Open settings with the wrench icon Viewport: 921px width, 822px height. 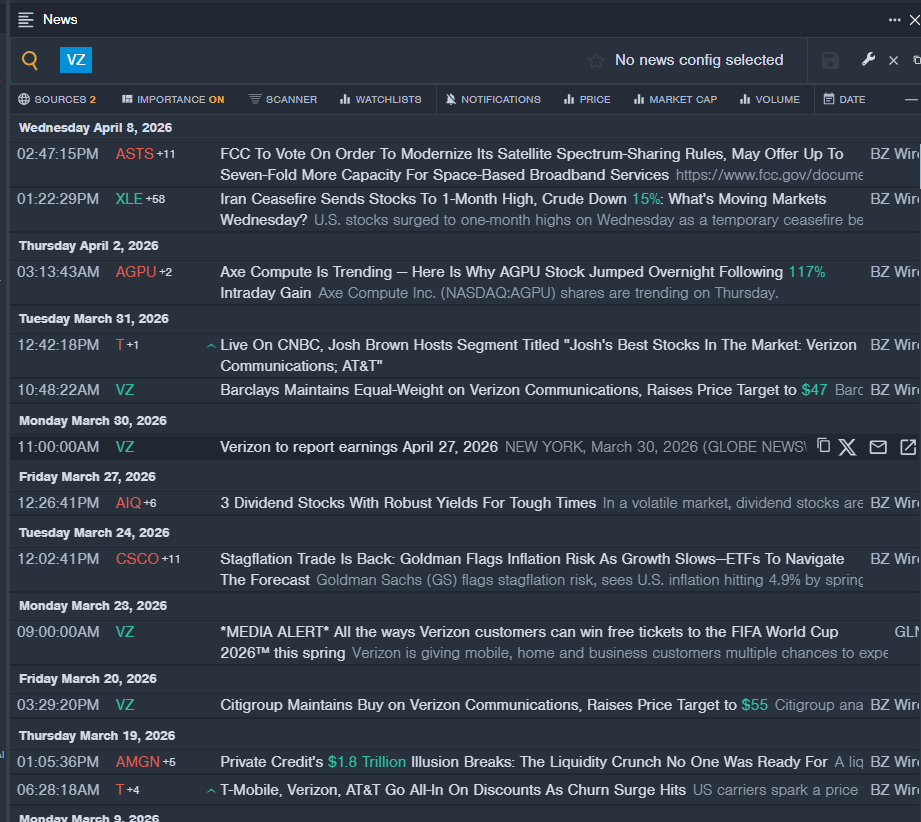(868, 60)
